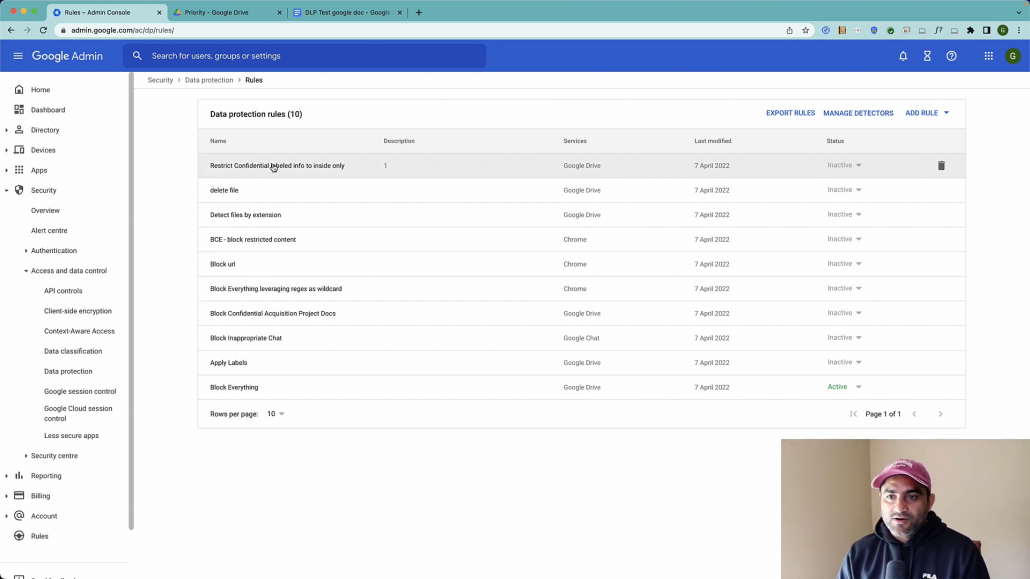Open Block Confidential Acquisition Project Docs rule
Viewport: 1030px width, 579px height.
coord(273,313)
